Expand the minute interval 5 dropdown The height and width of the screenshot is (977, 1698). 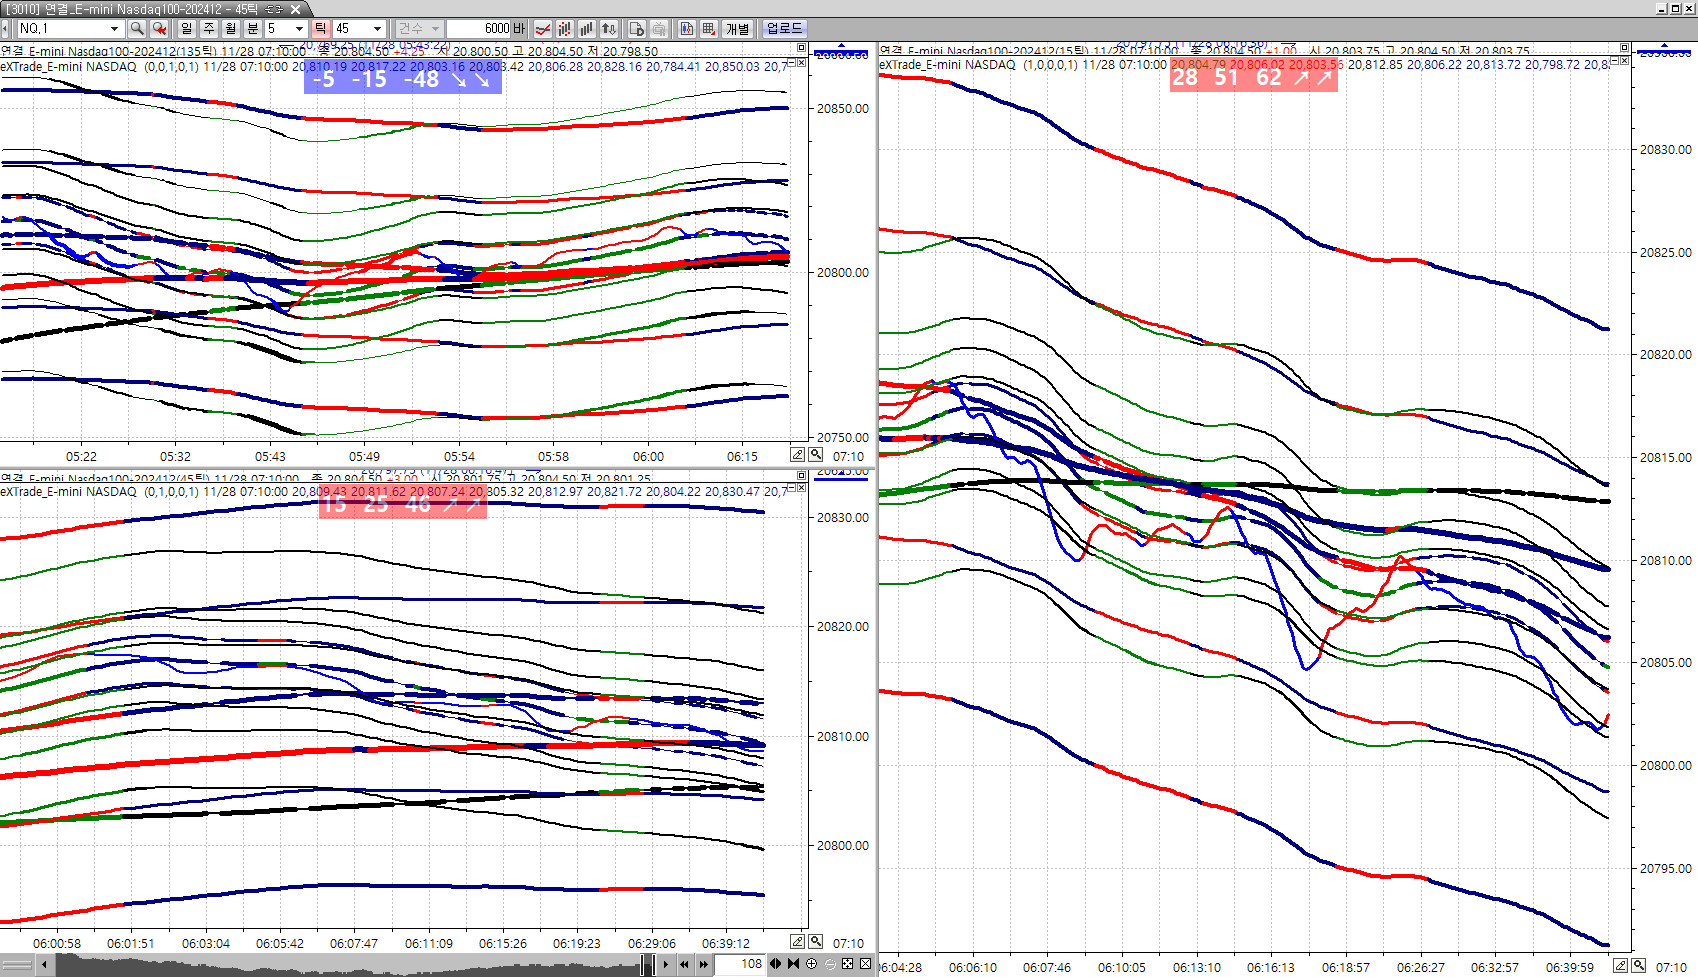tap(298, 29)
